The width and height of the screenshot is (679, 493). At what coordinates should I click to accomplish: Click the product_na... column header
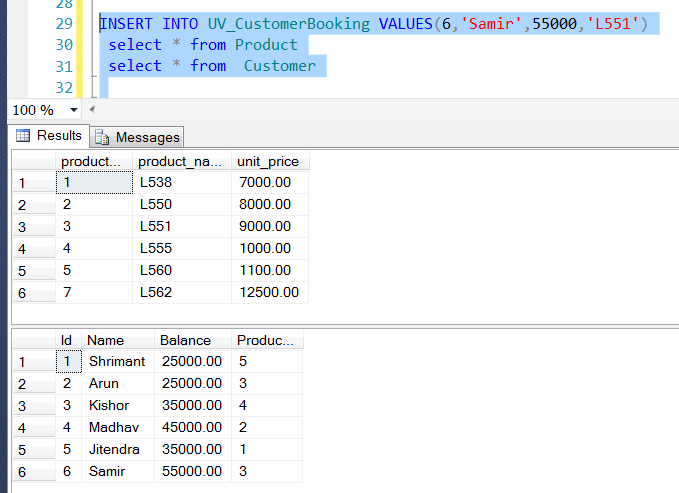pyautogui.click(x=182, y=162)
